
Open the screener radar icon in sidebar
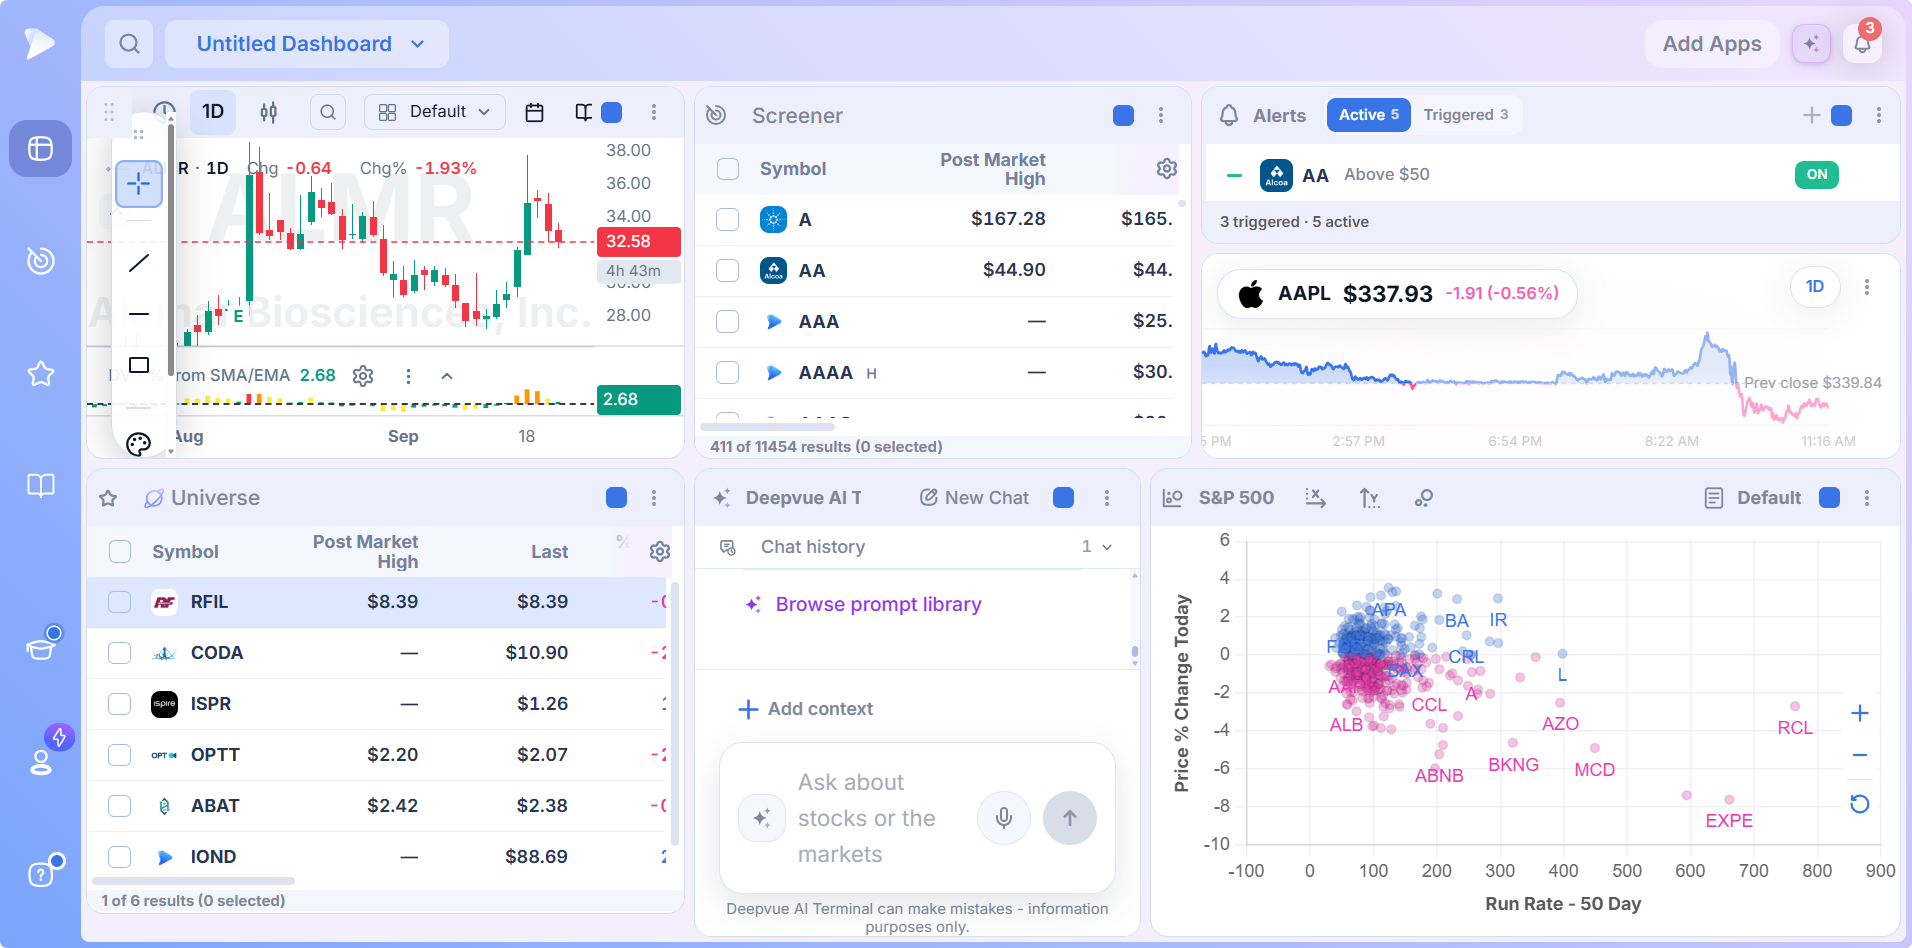tap(40, 261)
